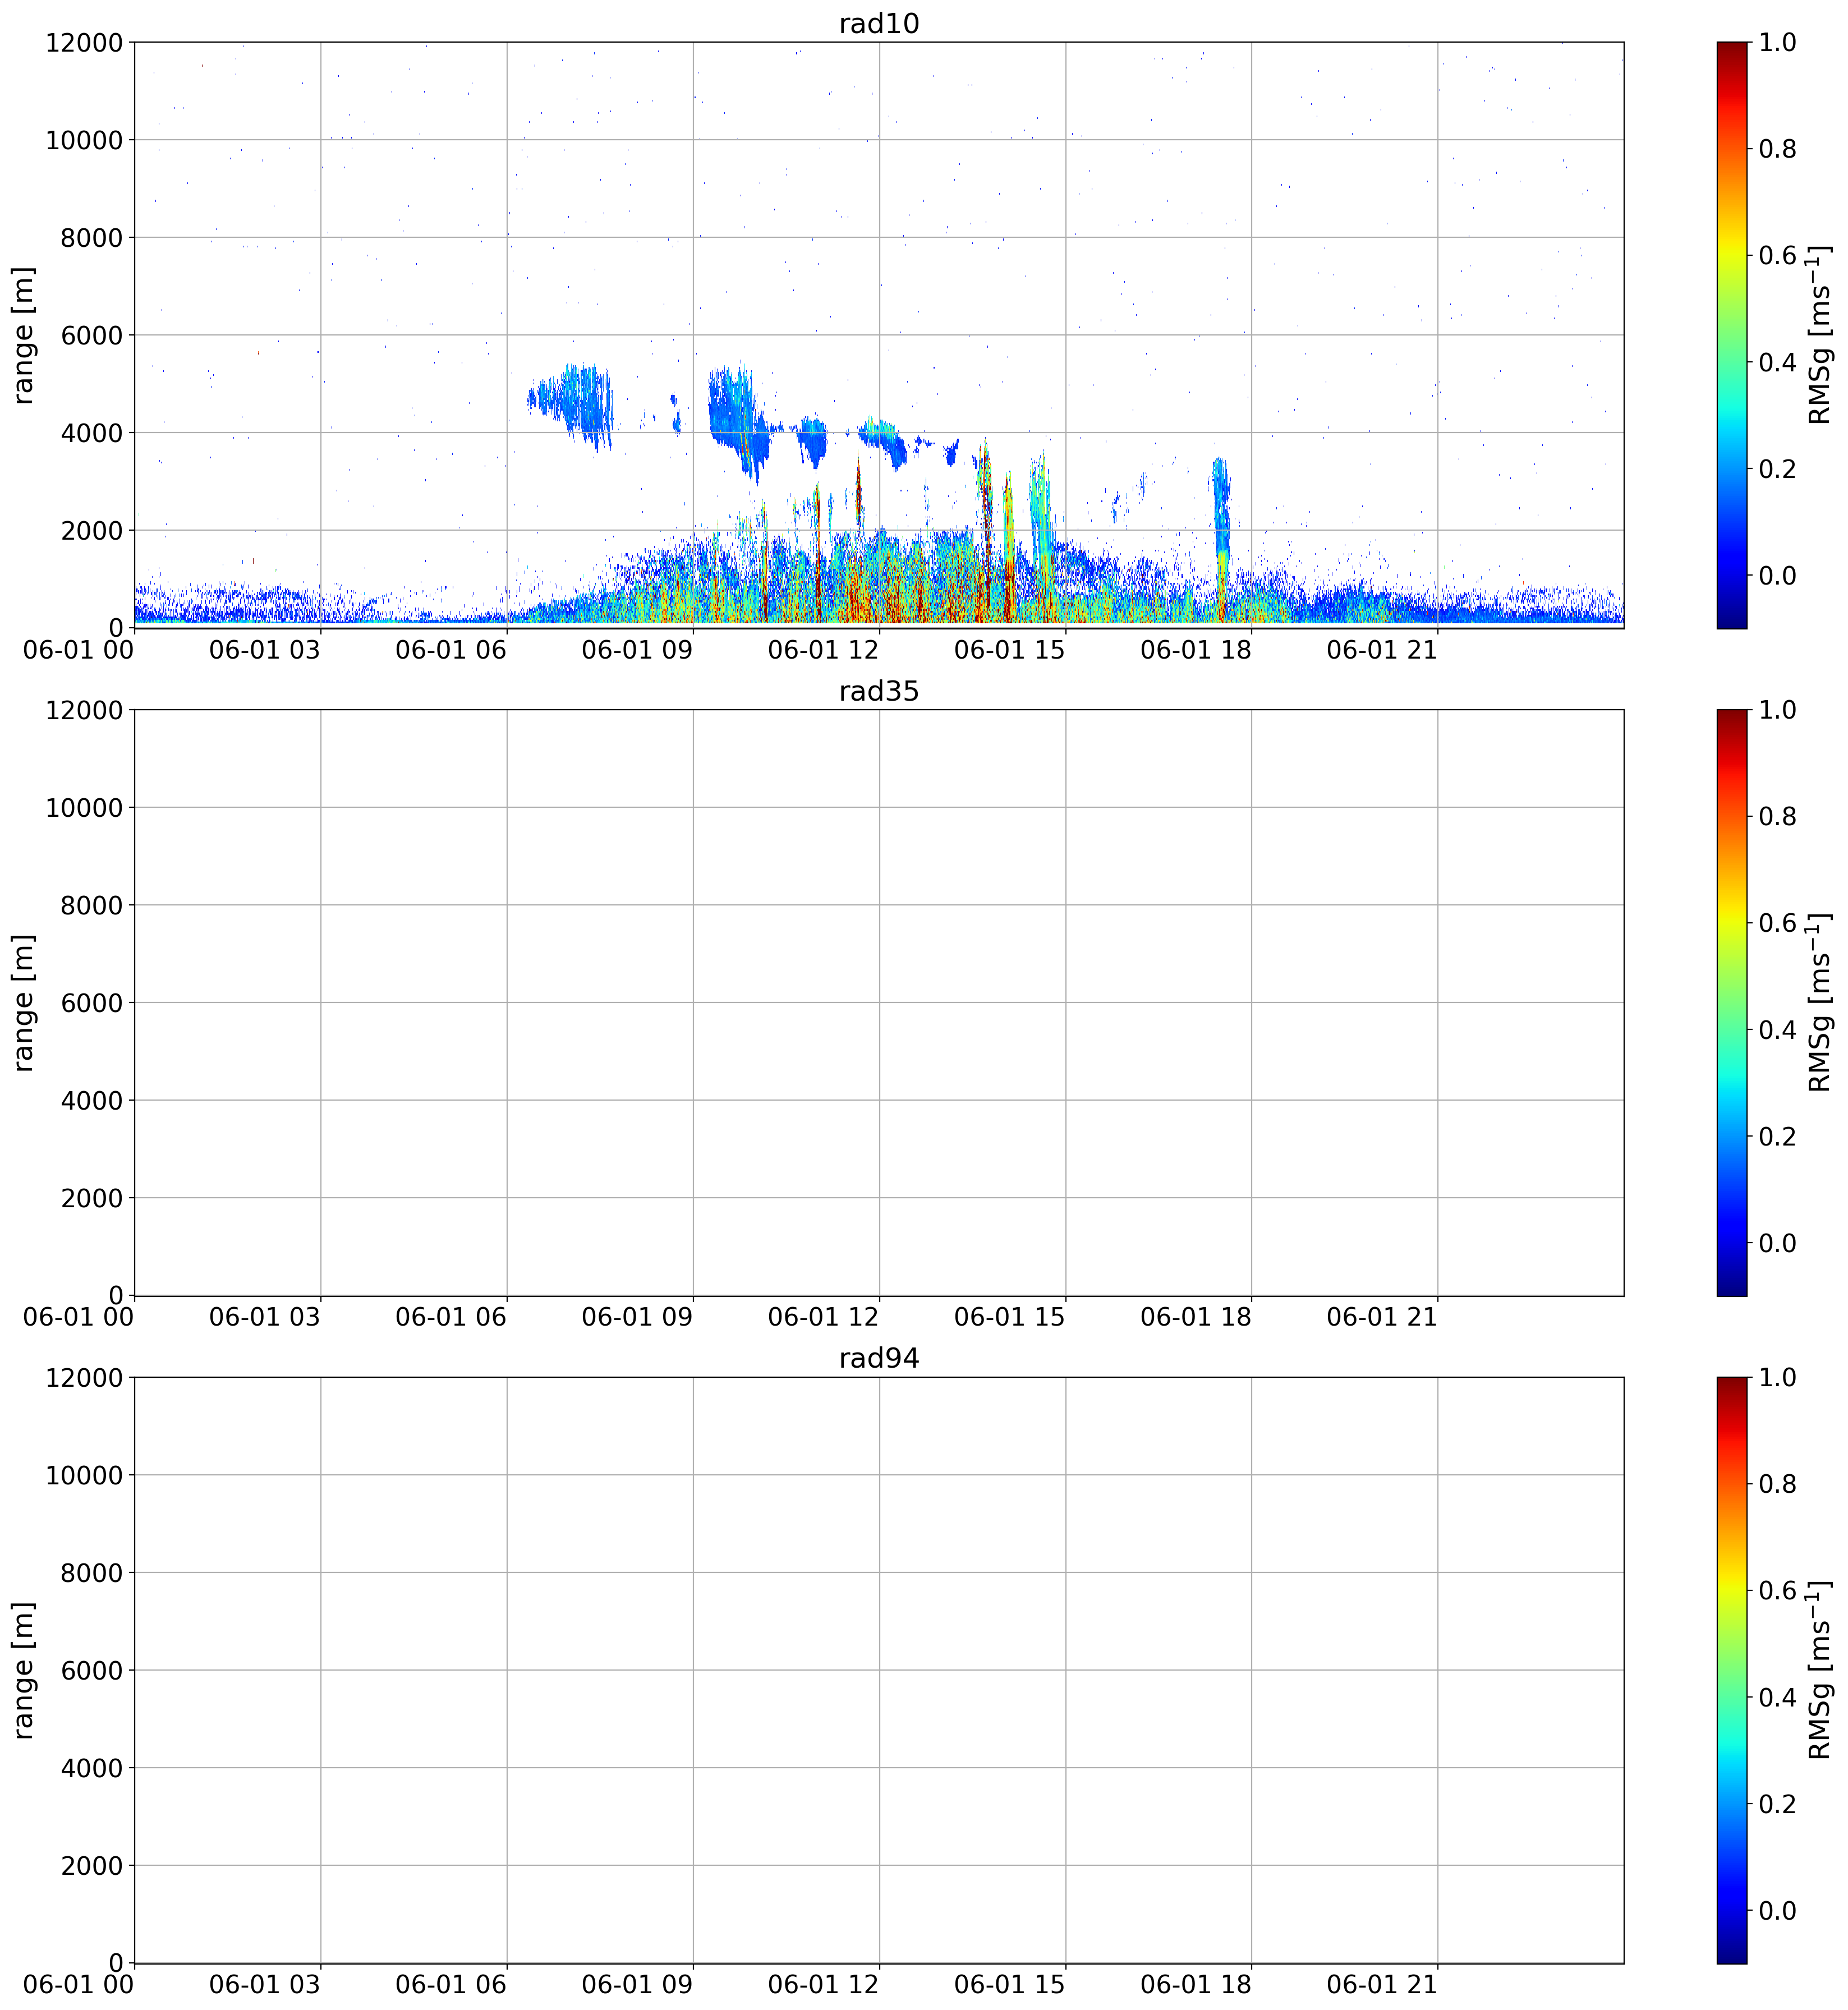The image size is (1848, 2010).
Task: Click the "rad94" plot title
Action: (878, 1358)
